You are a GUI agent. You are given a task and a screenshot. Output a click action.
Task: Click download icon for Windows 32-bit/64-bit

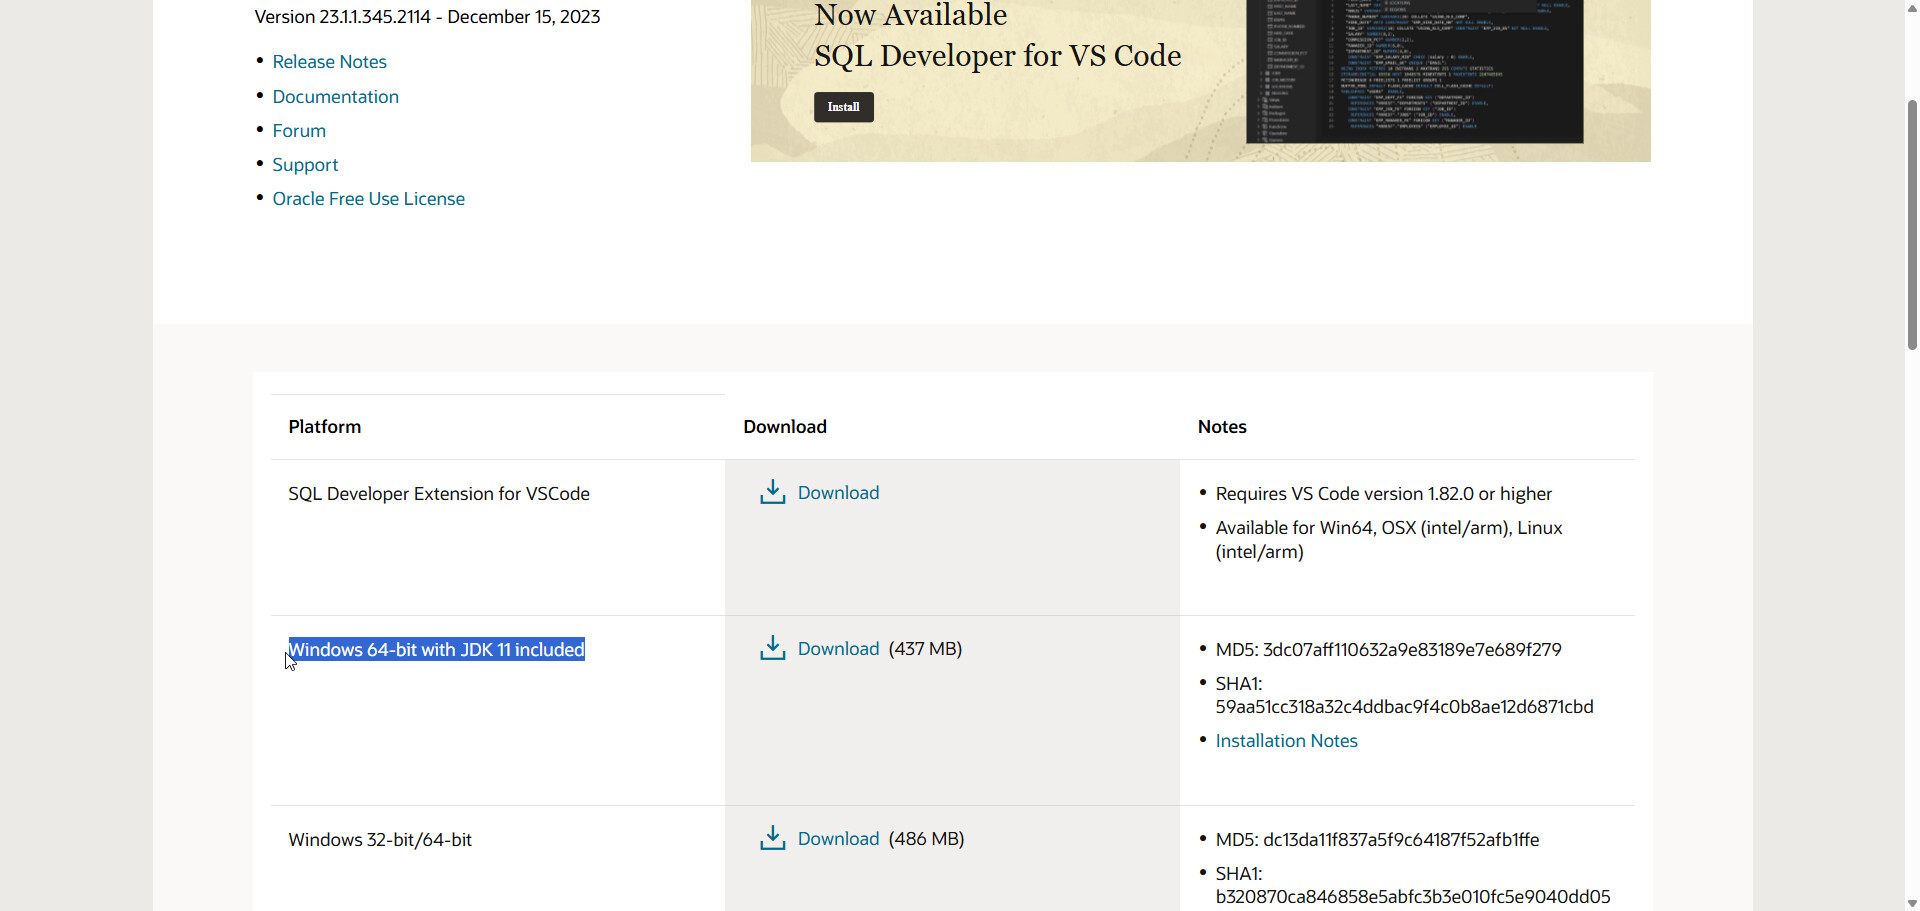point(772,838)
